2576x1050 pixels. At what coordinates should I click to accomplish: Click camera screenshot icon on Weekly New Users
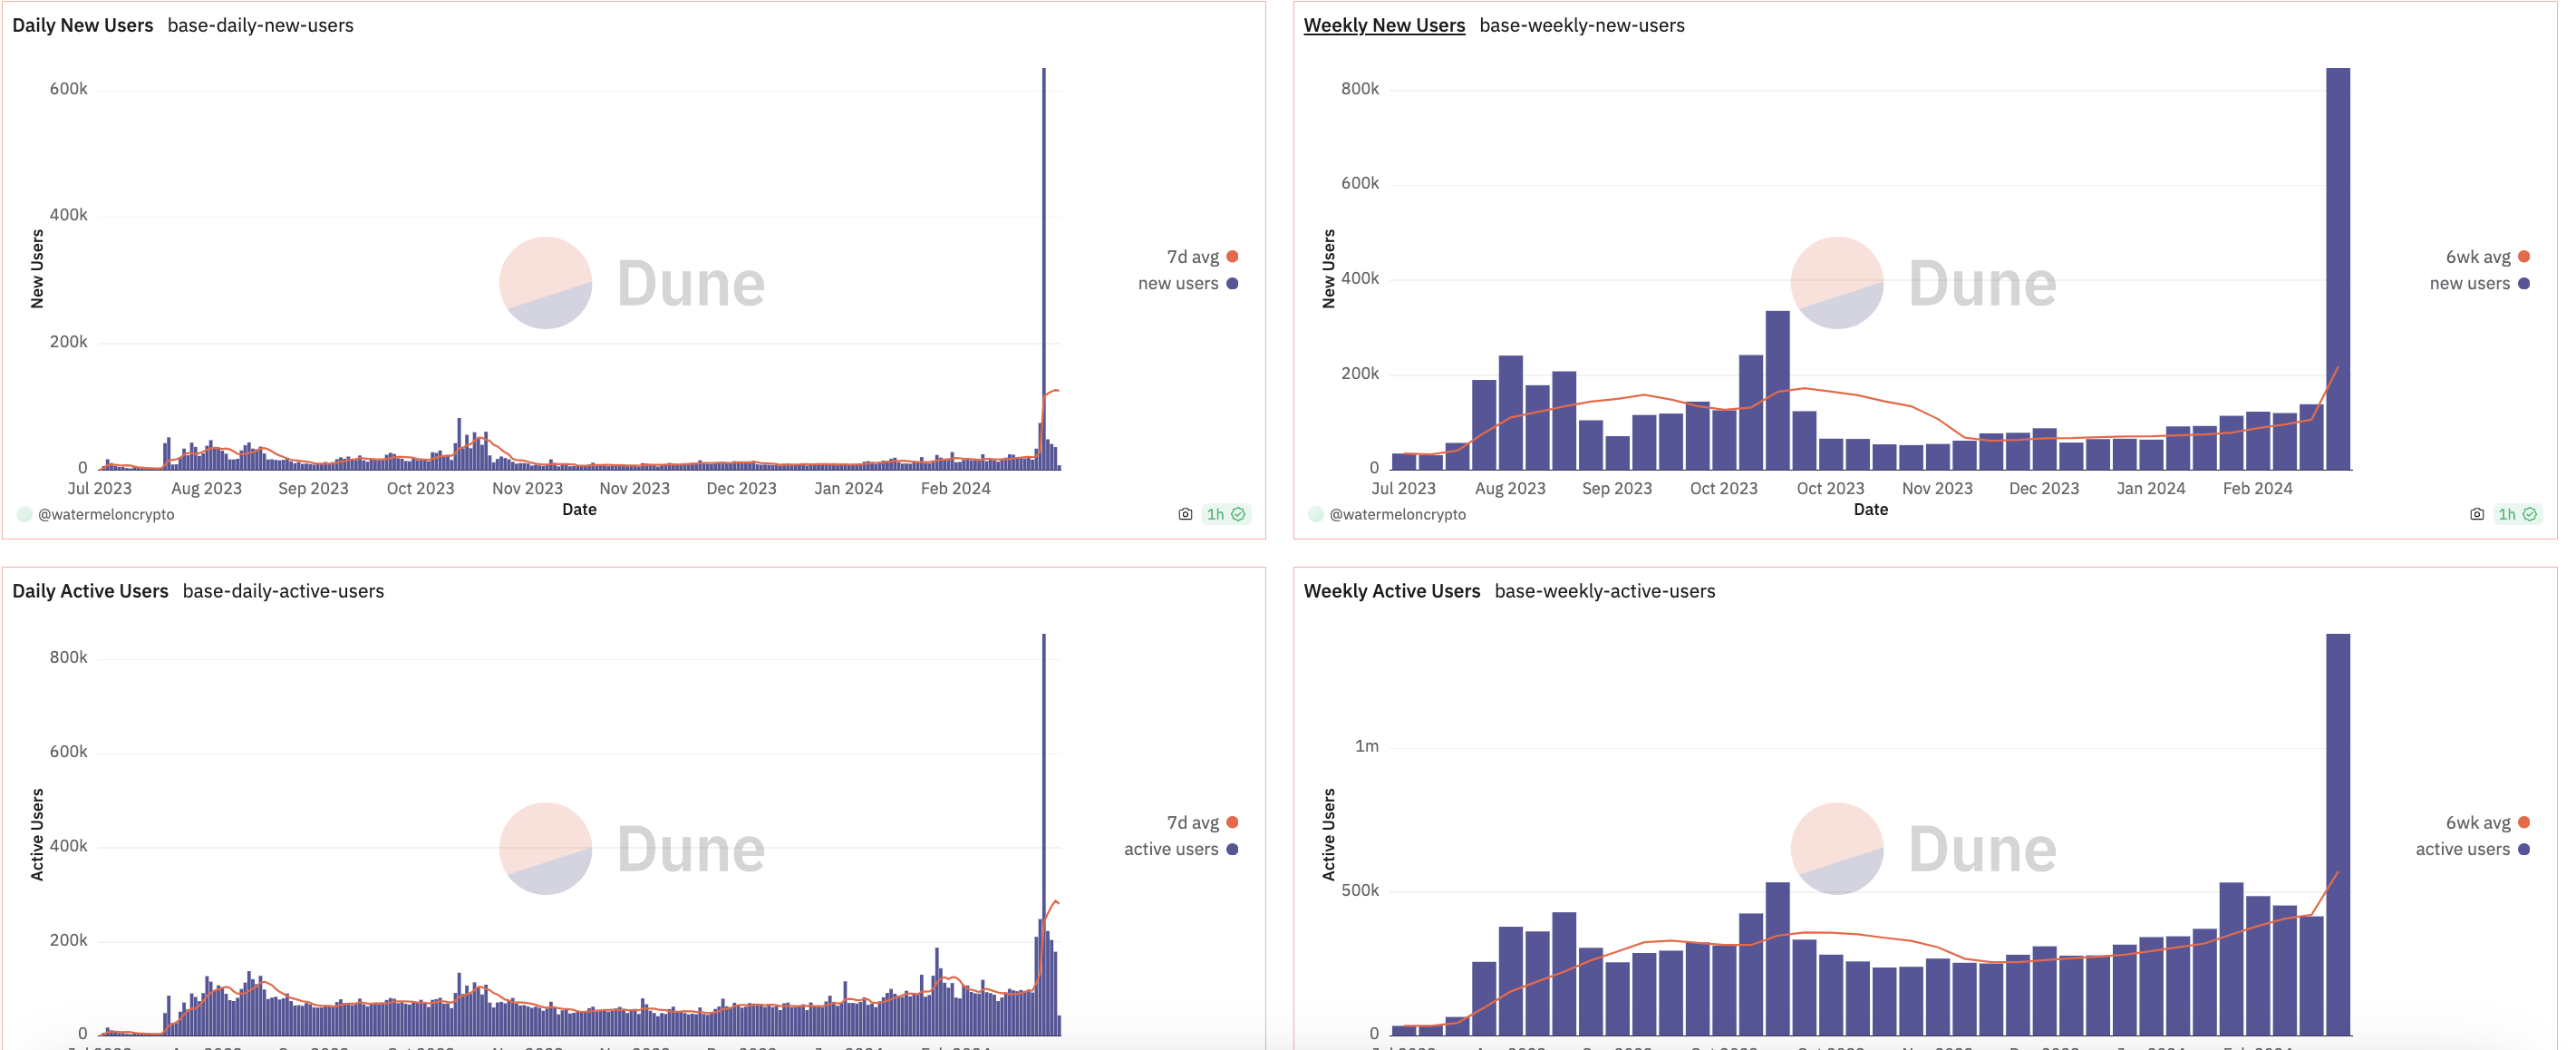(2476, 514)
